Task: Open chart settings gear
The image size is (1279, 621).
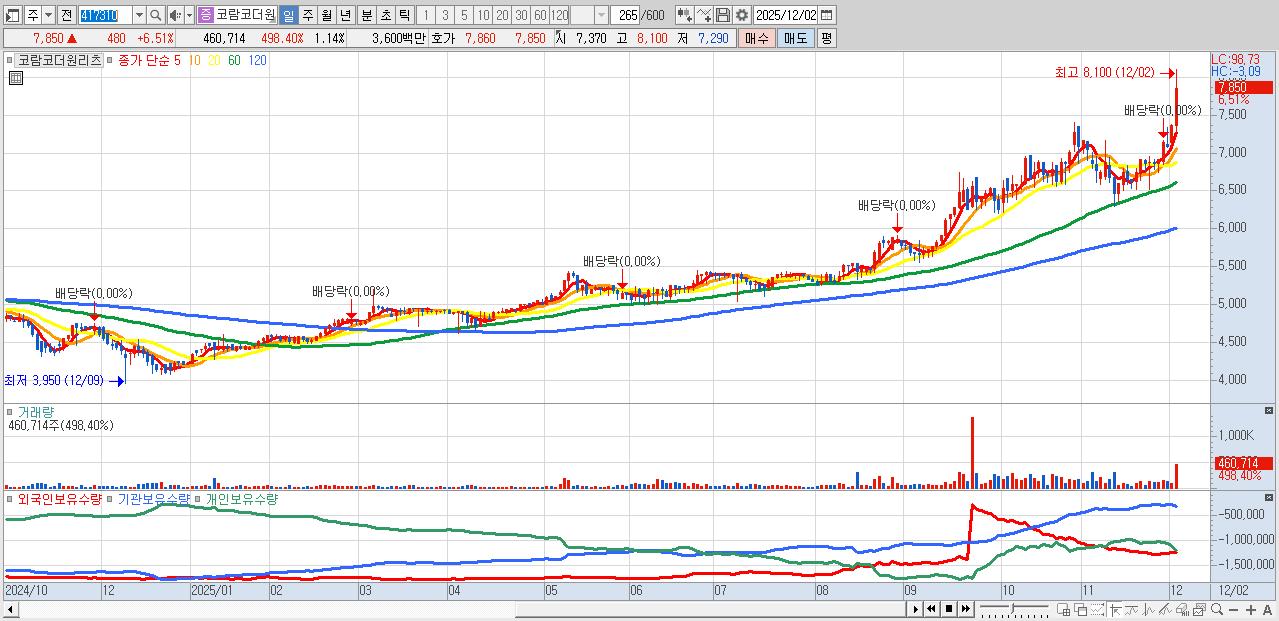Action: (x=742, y=15)
